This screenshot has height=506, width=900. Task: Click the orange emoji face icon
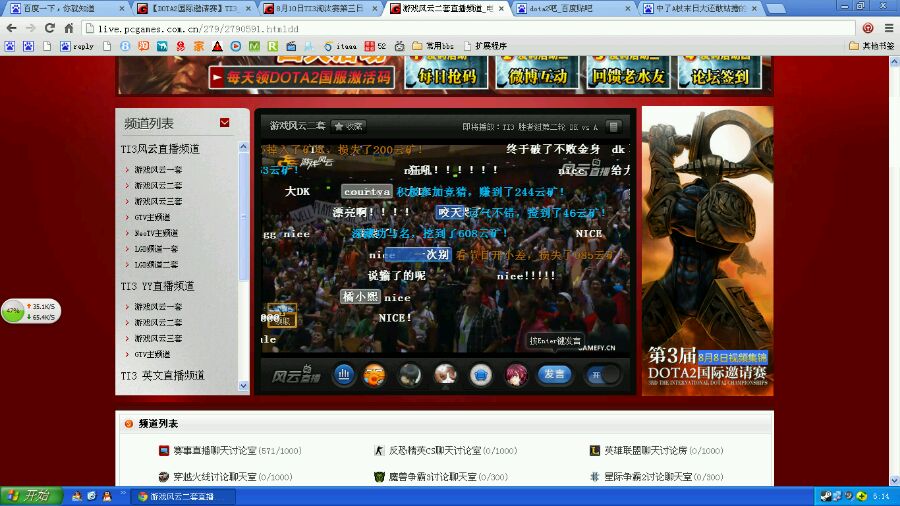[x=374, y=375]
